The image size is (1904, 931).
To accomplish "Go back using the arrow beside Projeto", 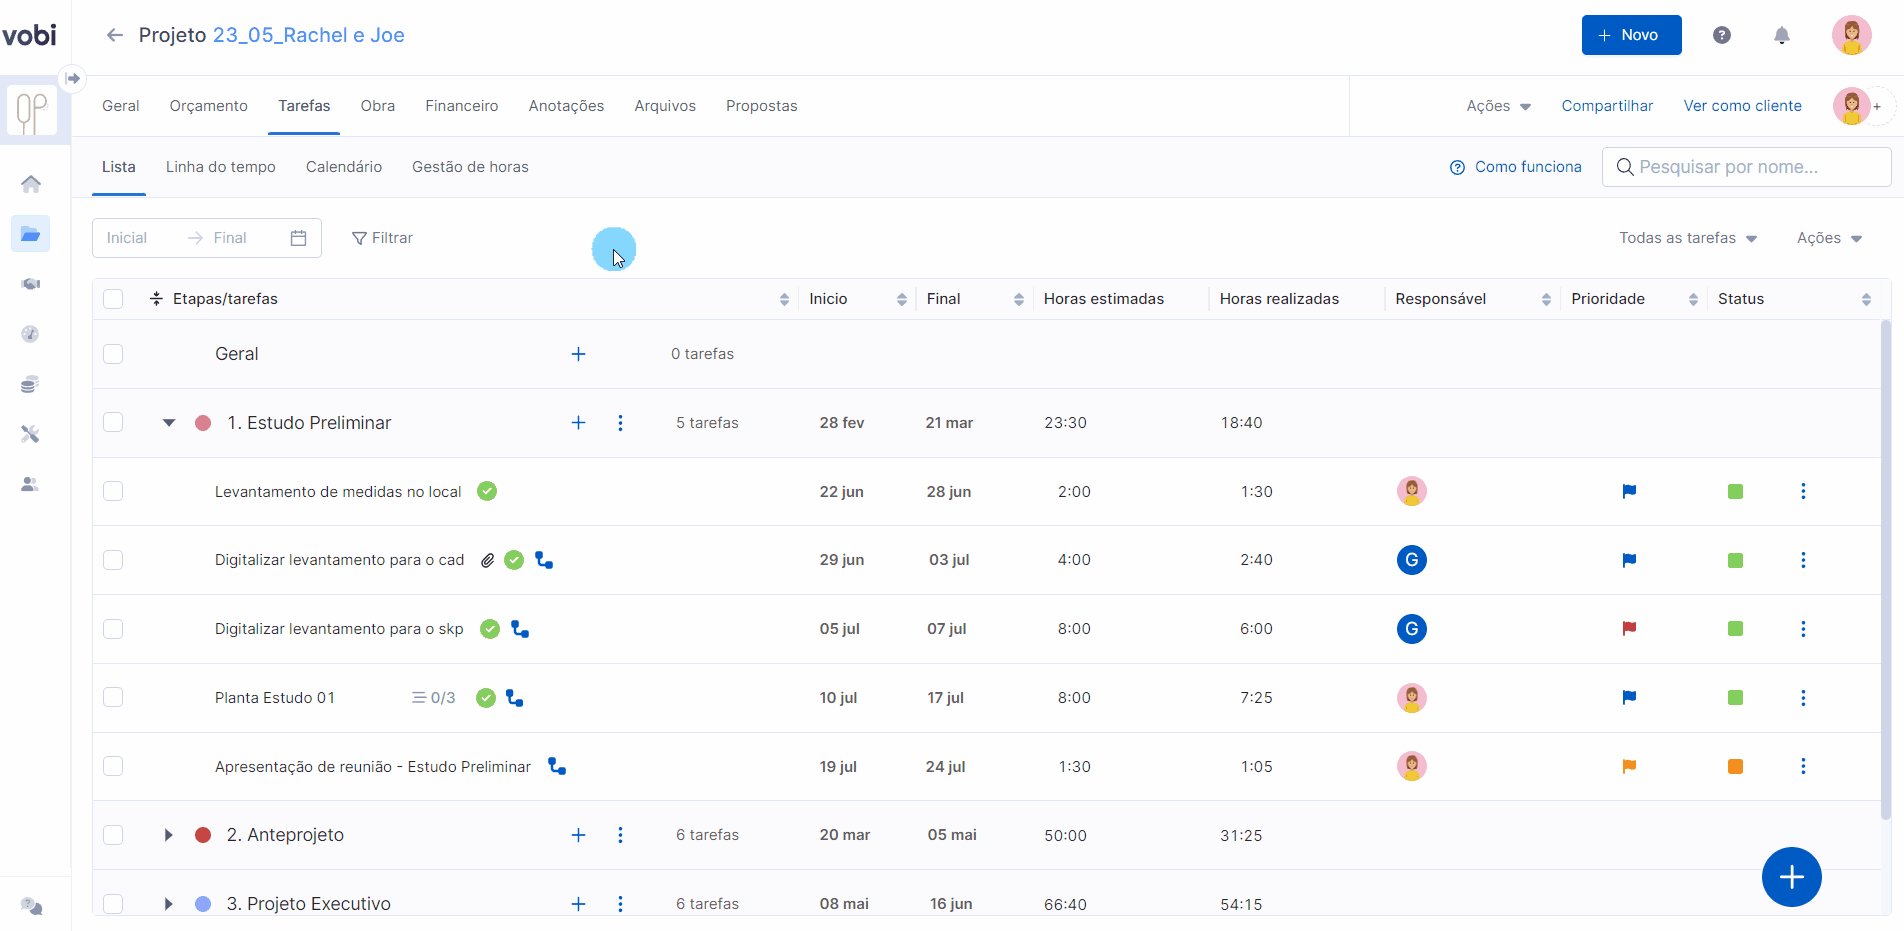I will coord(115,35).
